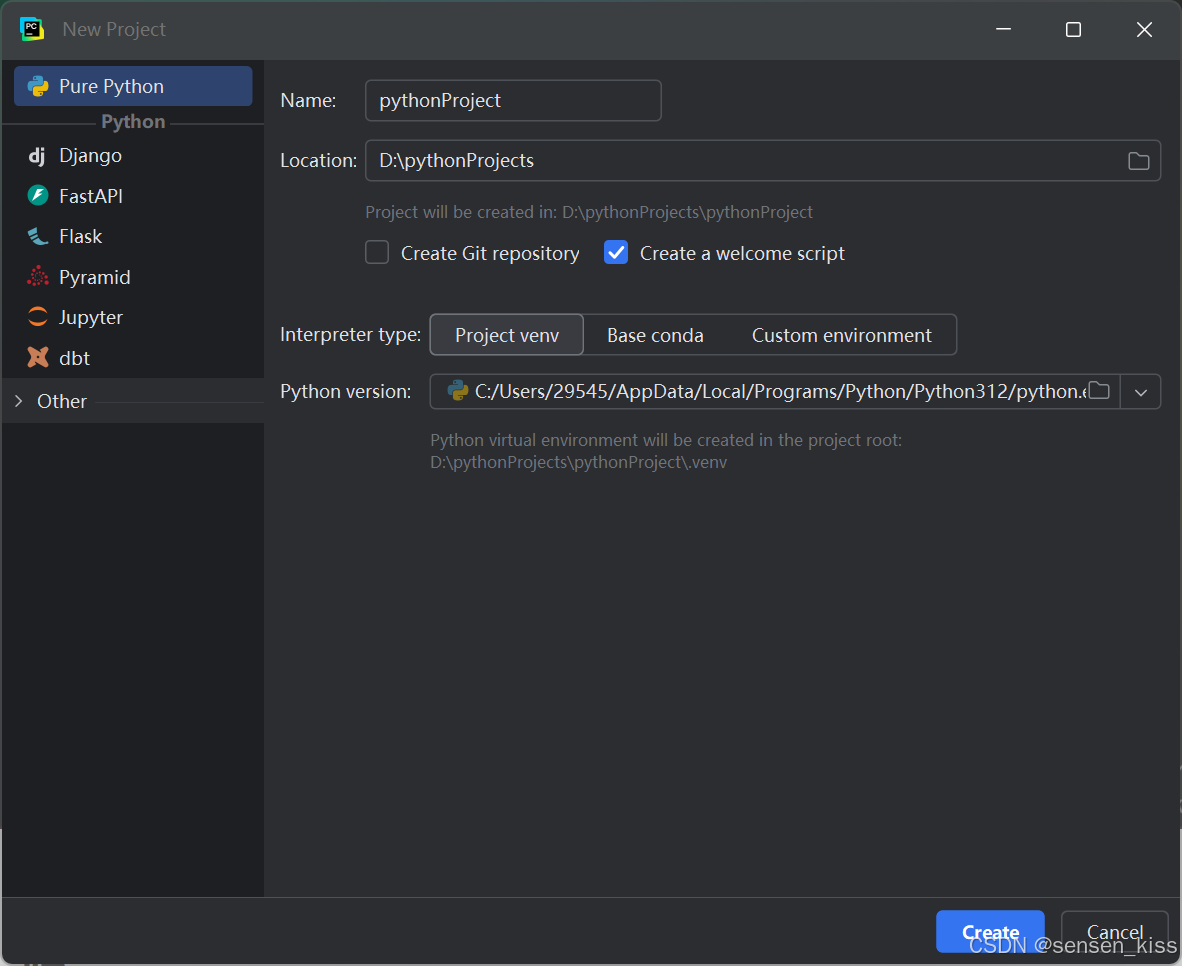Image resolution: width=1182 pixels, height=966 pixels.
Task: Click the Cancel button
Action: [1114, 932]
